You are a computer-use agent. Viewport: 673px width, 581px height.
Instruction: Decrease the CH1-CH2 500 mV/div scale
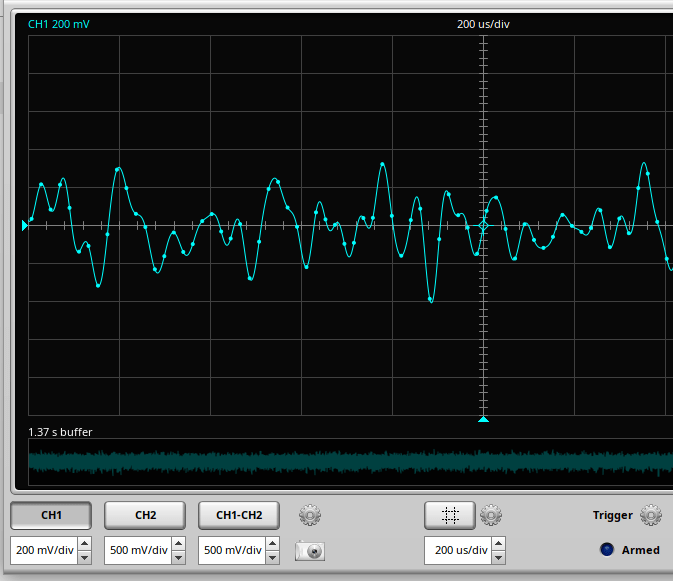click(273, 557)
